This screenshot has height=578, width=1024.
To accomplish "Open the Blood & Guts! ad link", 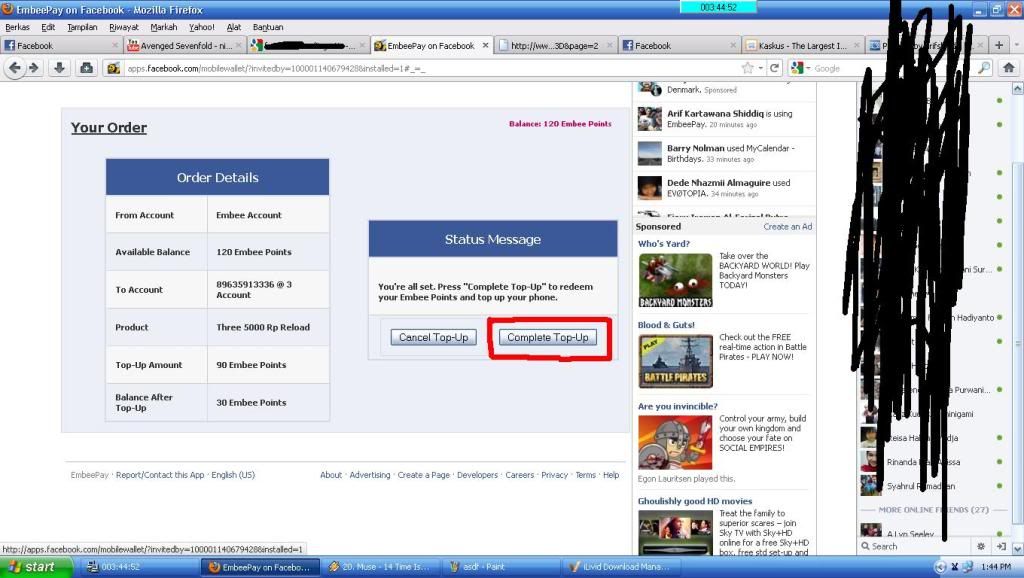I will tap(666, 325).
